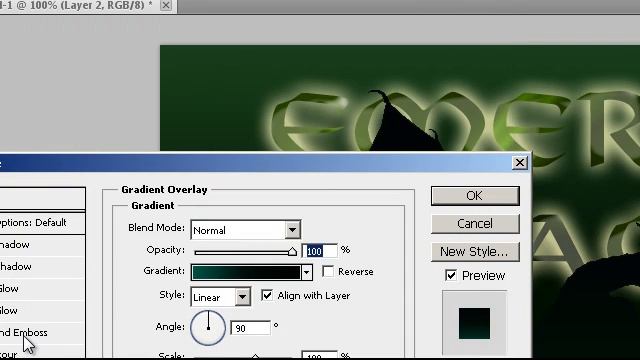Enable the Reverse gradient checkbox
The image size is (640, 360).
(328, 271)
